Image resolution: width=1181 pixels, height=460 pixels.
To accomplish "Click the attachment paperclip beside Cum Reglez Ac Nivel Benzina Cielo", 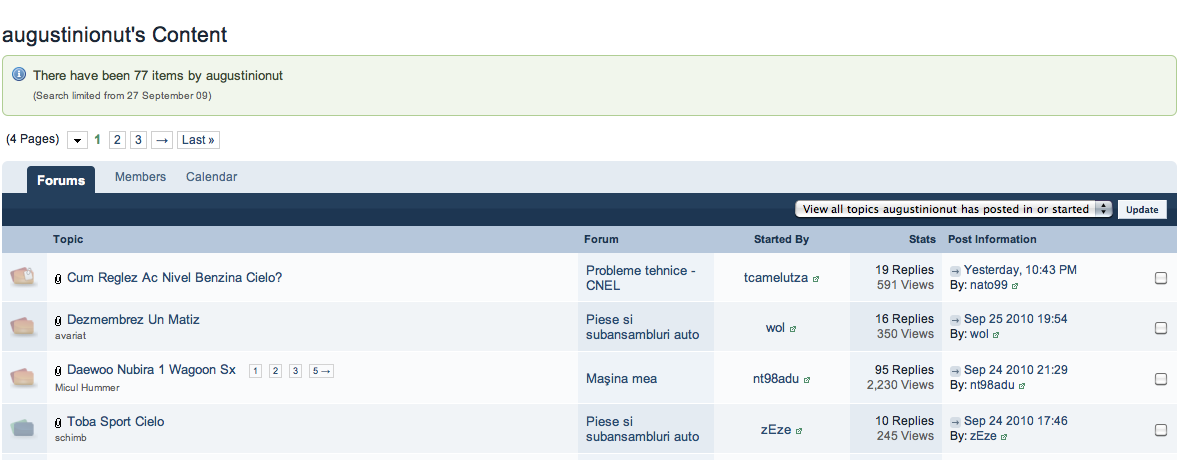I will tap(59, 279).
